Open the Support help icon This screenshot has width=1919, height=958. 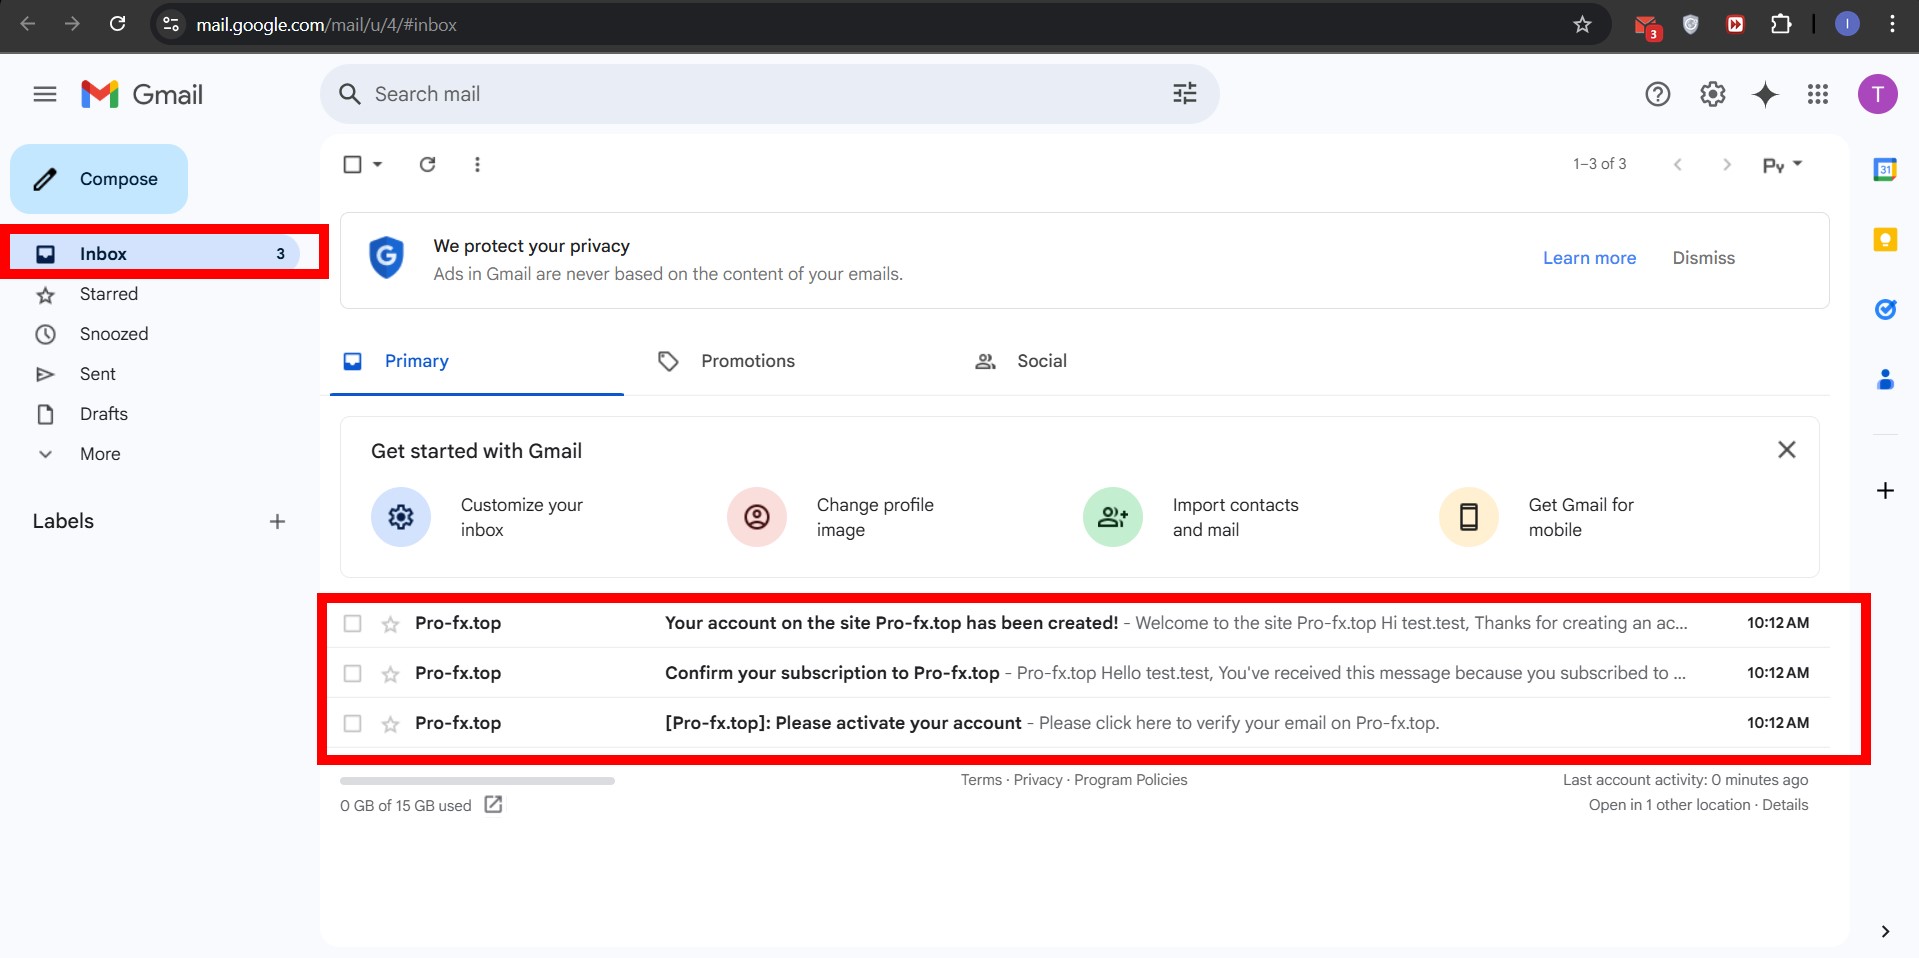[x=1658, y=94]
